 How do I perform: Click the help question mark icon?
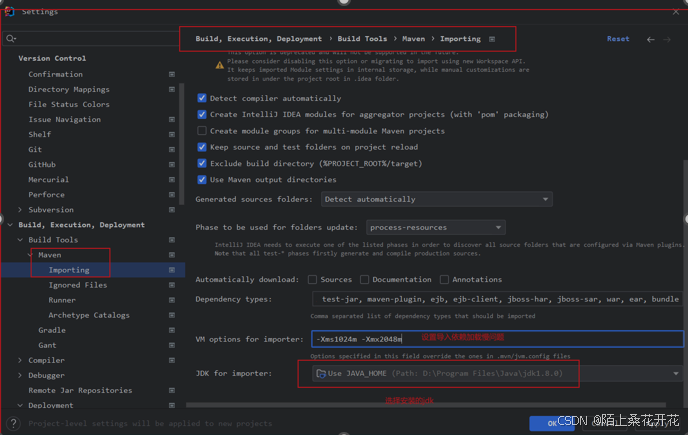14,423
